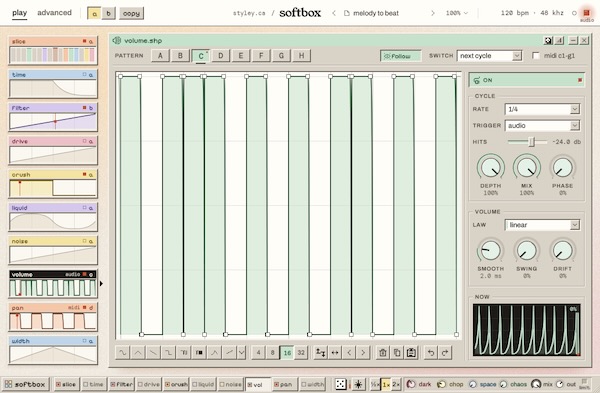Click the speaker icon beside volume.shp
600x393 pixels.
point(117,40)
